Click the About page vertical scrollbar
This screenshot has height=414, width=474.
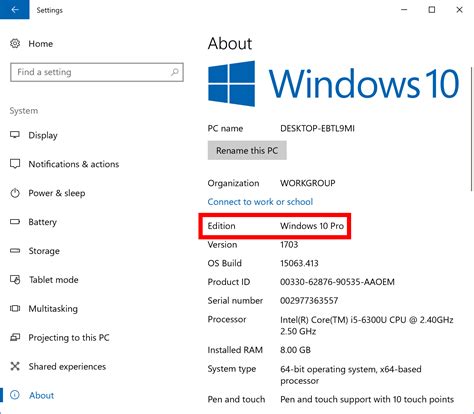coord(472,129)
